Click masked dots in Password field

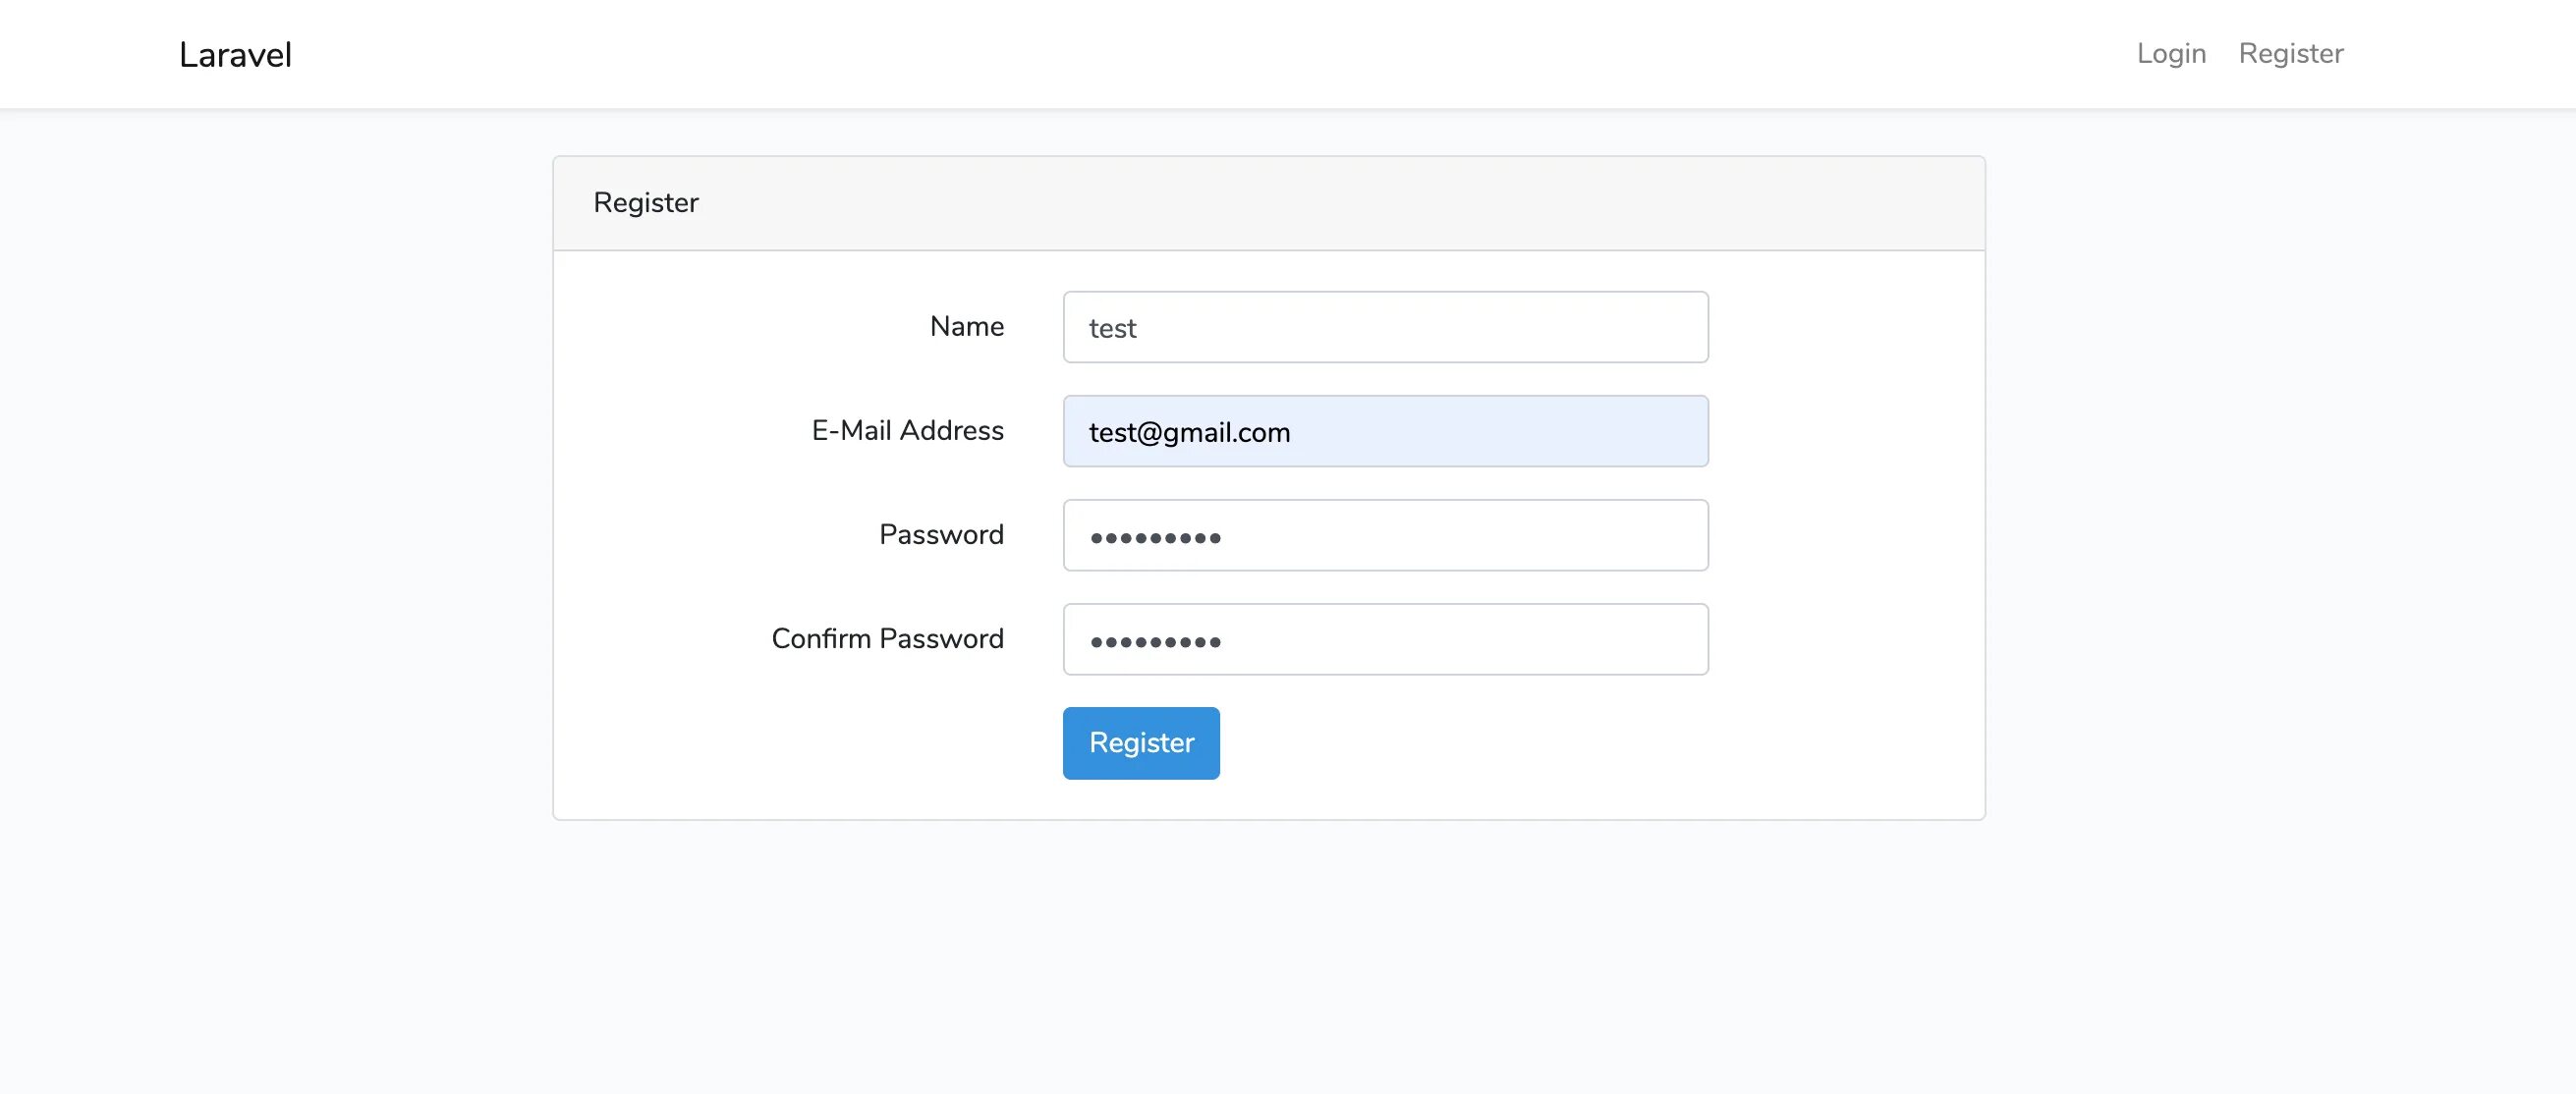(x=1155, y=538)
